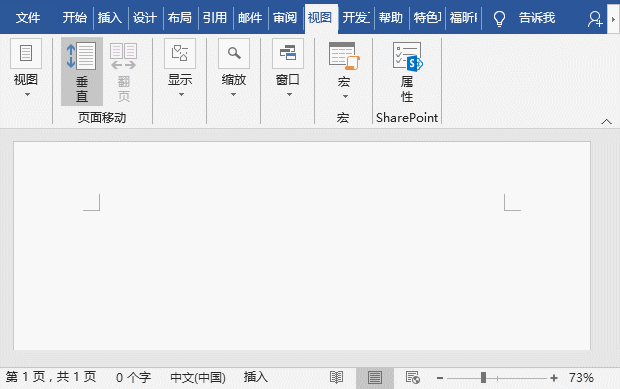The width and height of the screenshot is (620, 389).
Task: Click inside the blank document page
Action: (x=302, y=245)
